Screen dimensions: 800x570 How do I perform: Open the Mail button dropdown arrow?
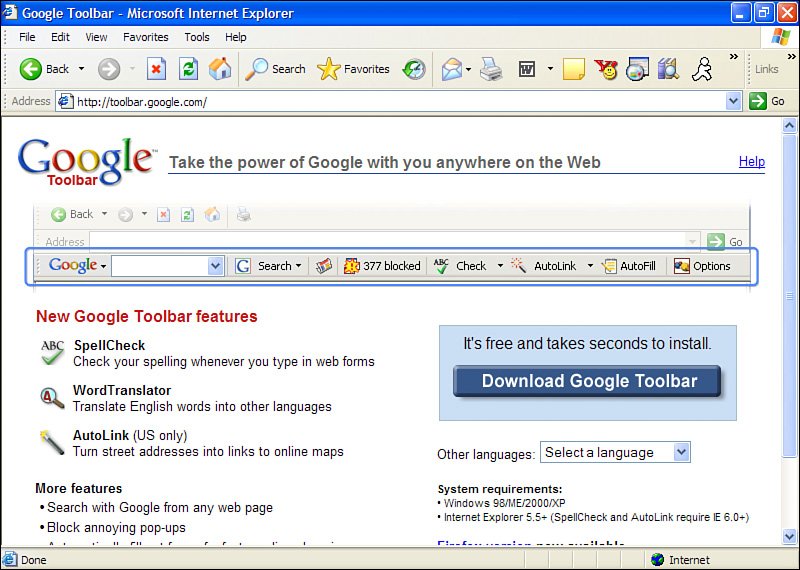[x=468, y=69]
